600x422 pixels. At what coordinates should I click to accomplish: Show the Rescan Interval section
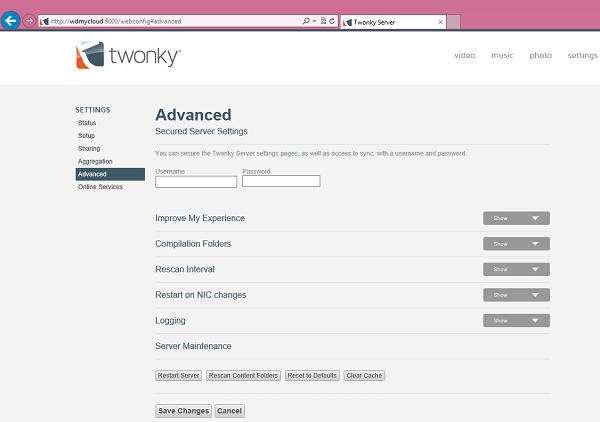coord(516,269)
